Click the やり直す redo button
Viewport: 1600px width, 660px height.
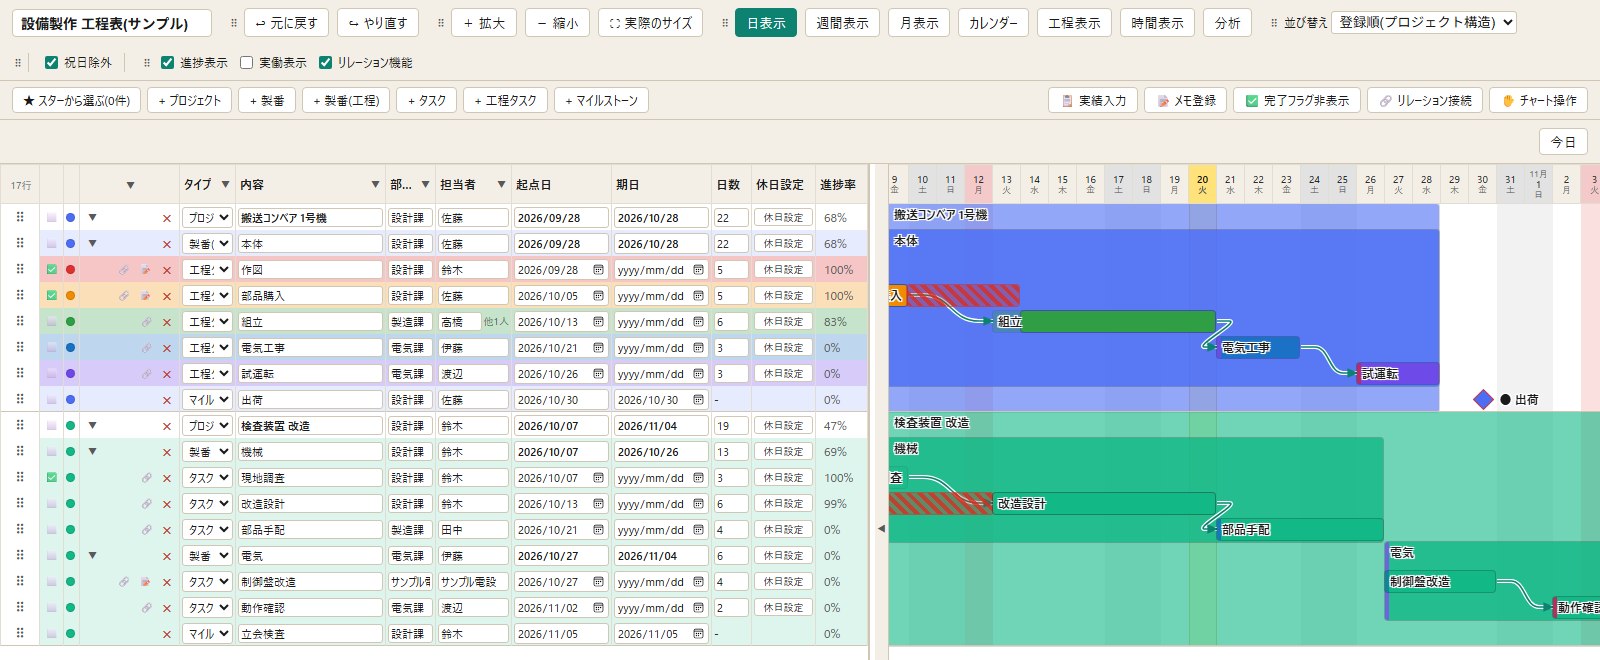coord(378,23)
